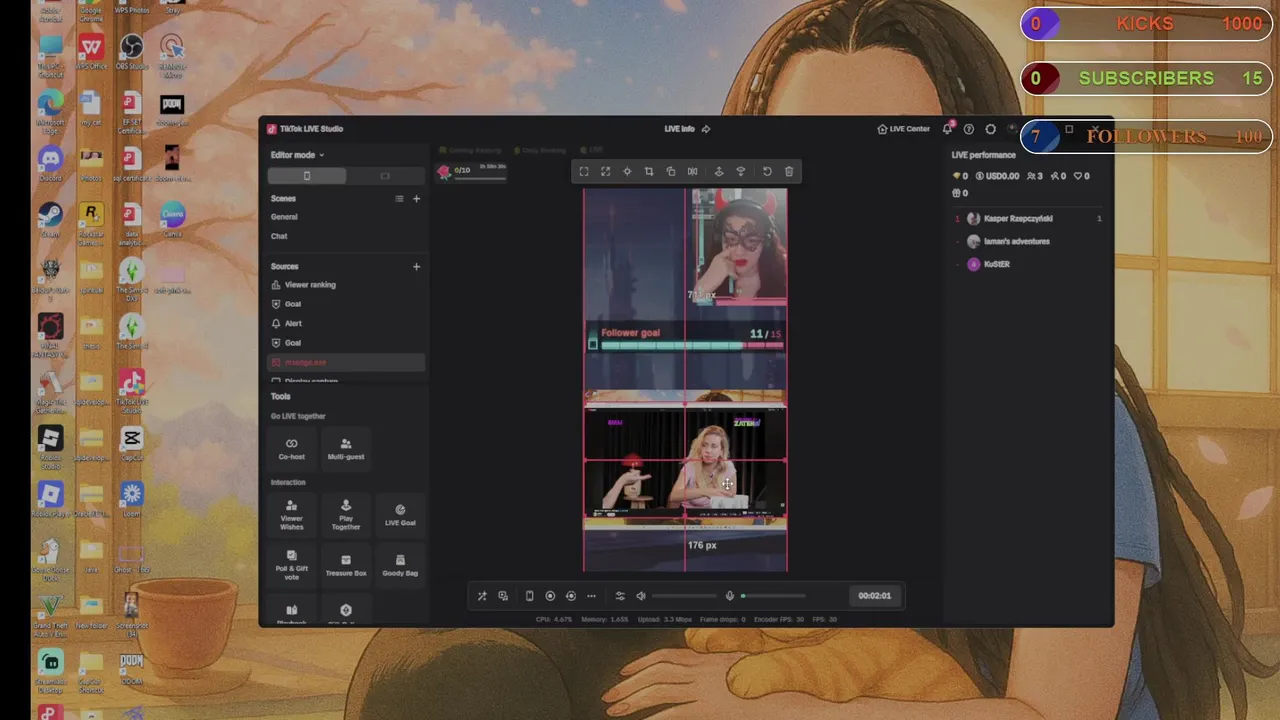Select the Viewer ranking source
1280x720 pixels.
tap(346, 285)
